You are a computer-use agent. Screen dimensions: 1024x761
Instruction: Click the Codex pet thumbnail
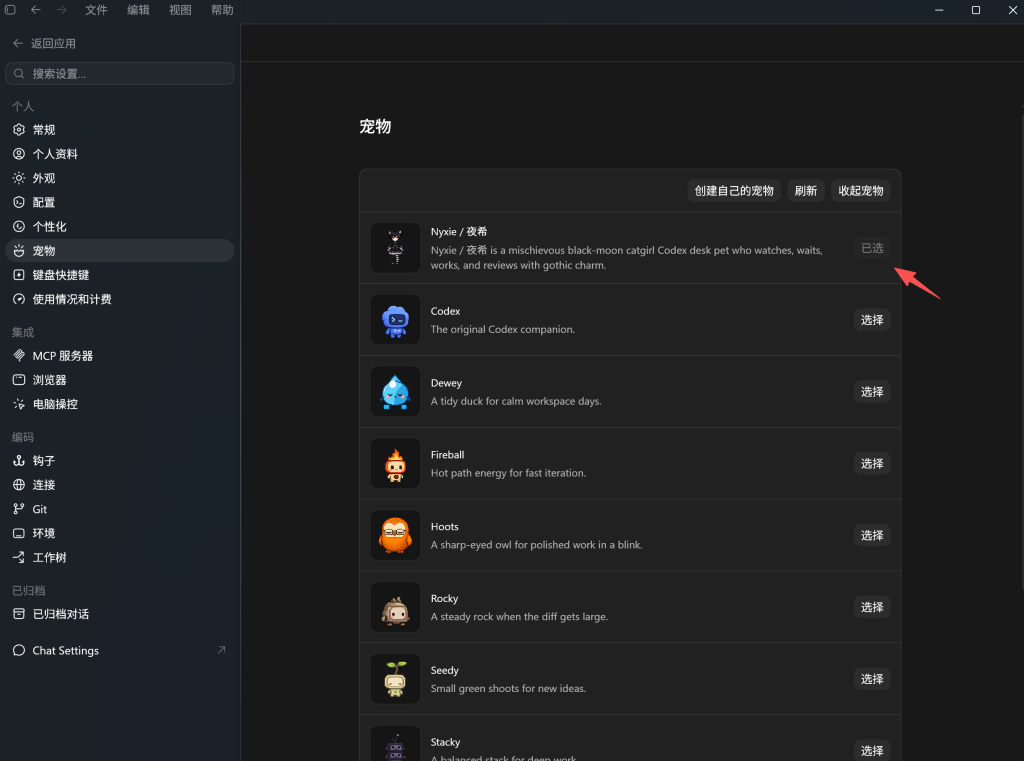[x=395, y=319]
